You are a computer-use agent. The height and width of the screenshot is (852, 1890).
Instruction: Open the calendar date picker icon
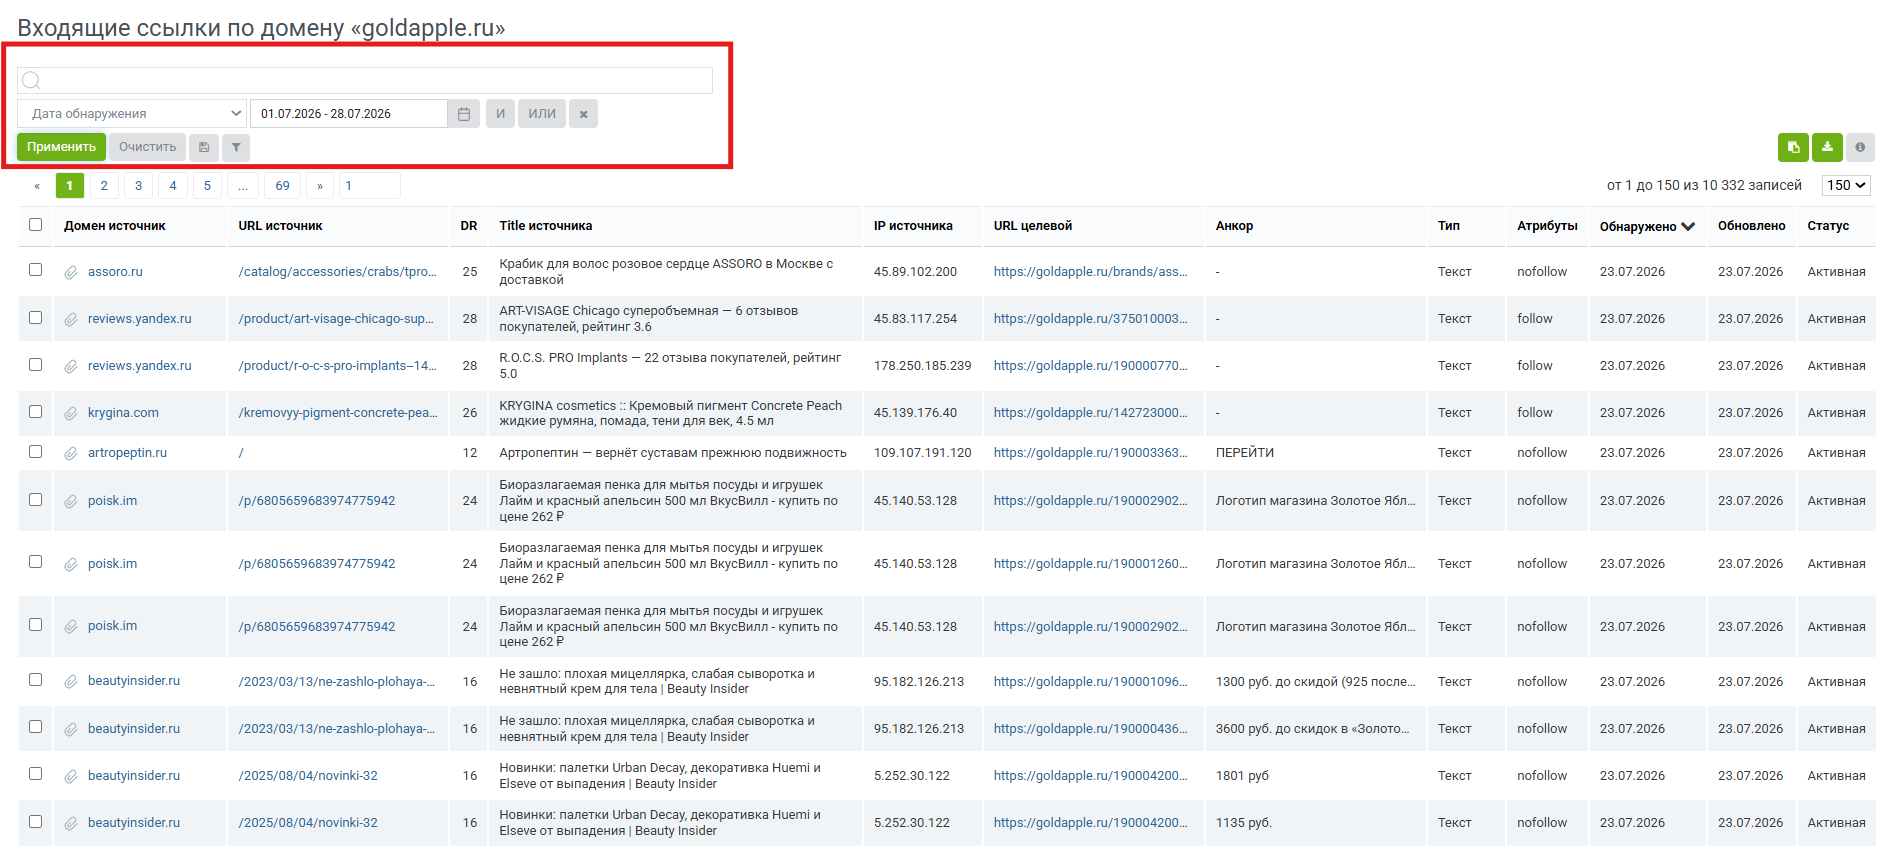[x=464, y=114]
